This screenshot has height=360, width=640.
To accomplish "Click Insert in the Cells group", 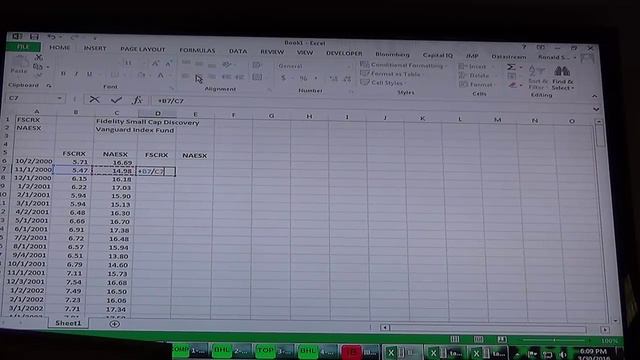I will pos(473,66).
